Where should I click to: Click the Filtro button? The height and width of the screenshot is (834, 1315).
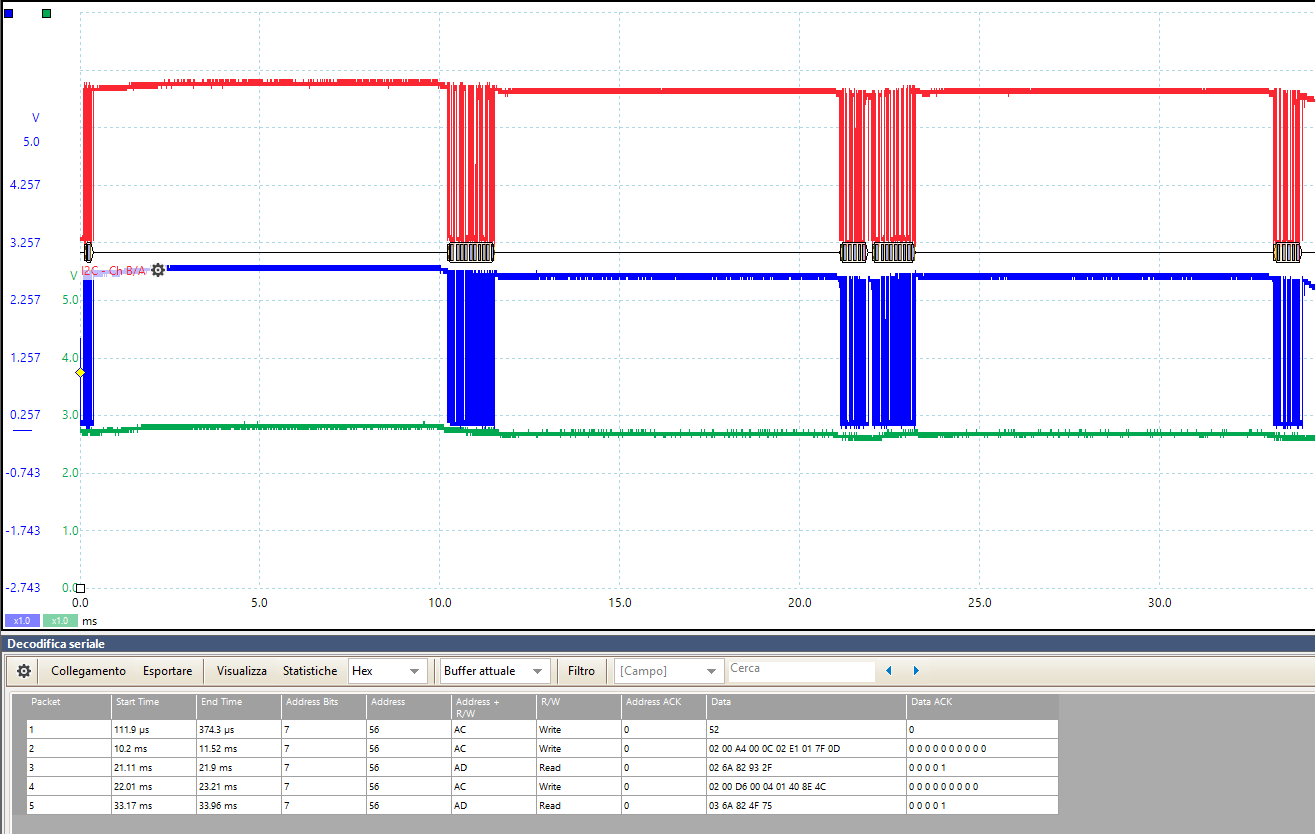coord(581,671)
